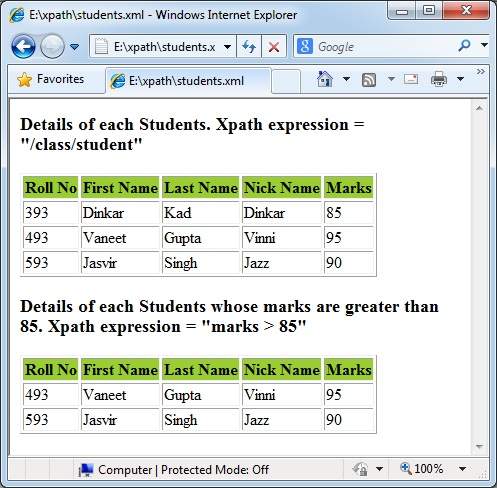497x488 pixels.
Task: Open the recent pages dropdown arrow
Action: tap(75, 47)
